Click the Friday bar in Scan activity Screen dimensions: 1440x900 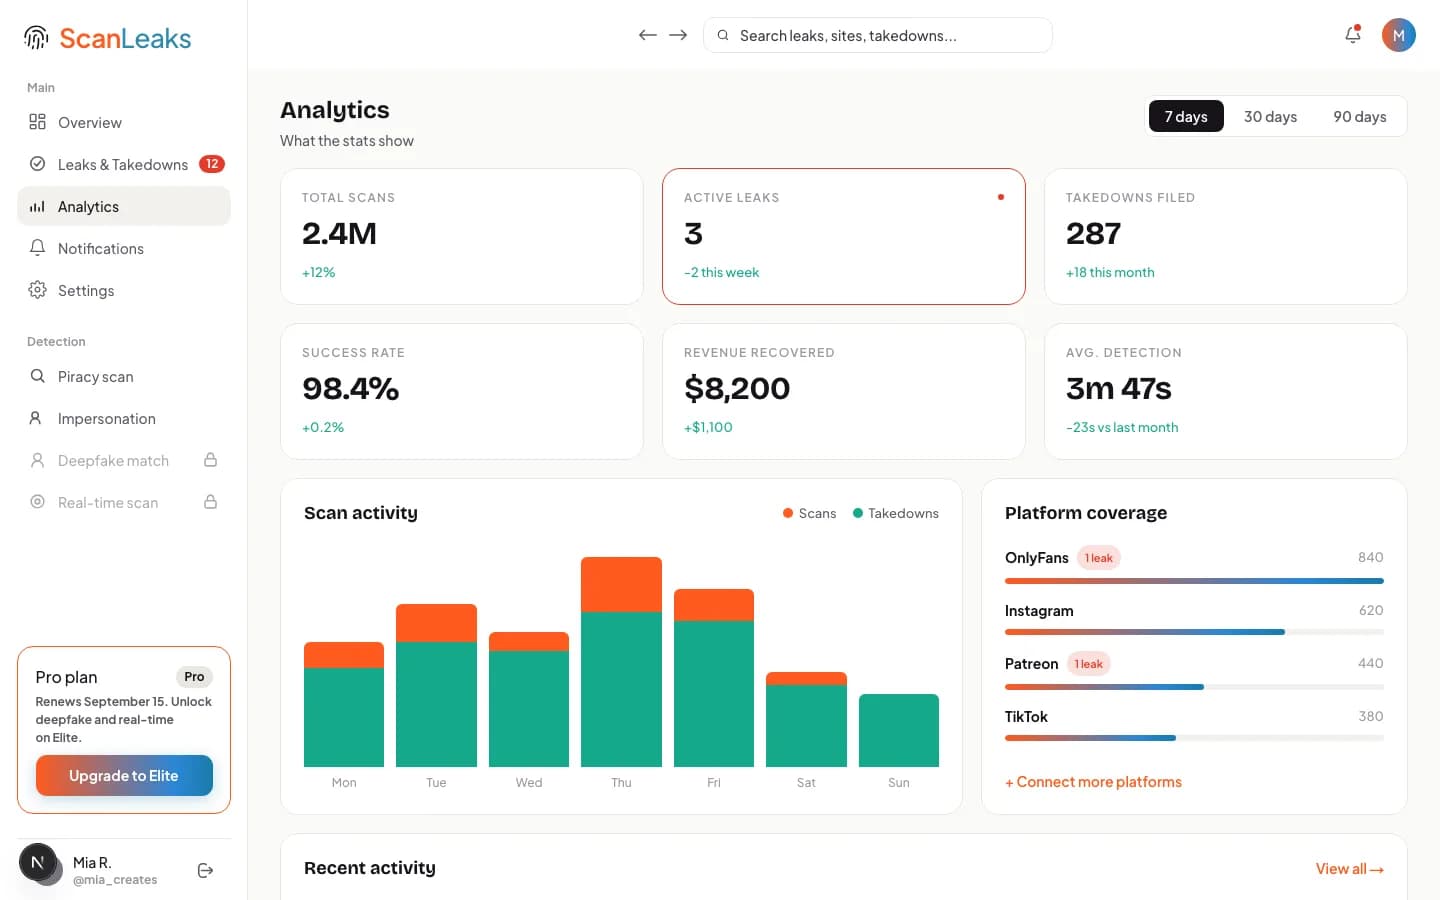pos(714,678)
